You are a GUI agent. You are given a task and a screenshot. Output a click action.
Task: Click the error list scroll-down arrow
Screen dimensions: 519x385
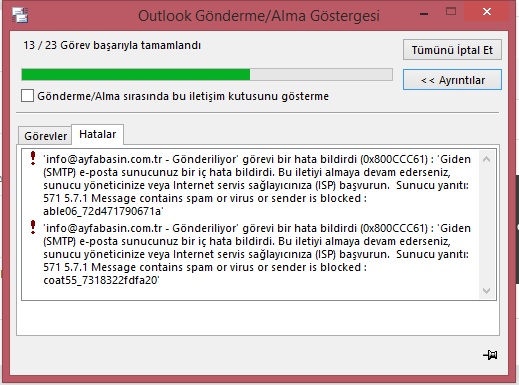point(486,291)
